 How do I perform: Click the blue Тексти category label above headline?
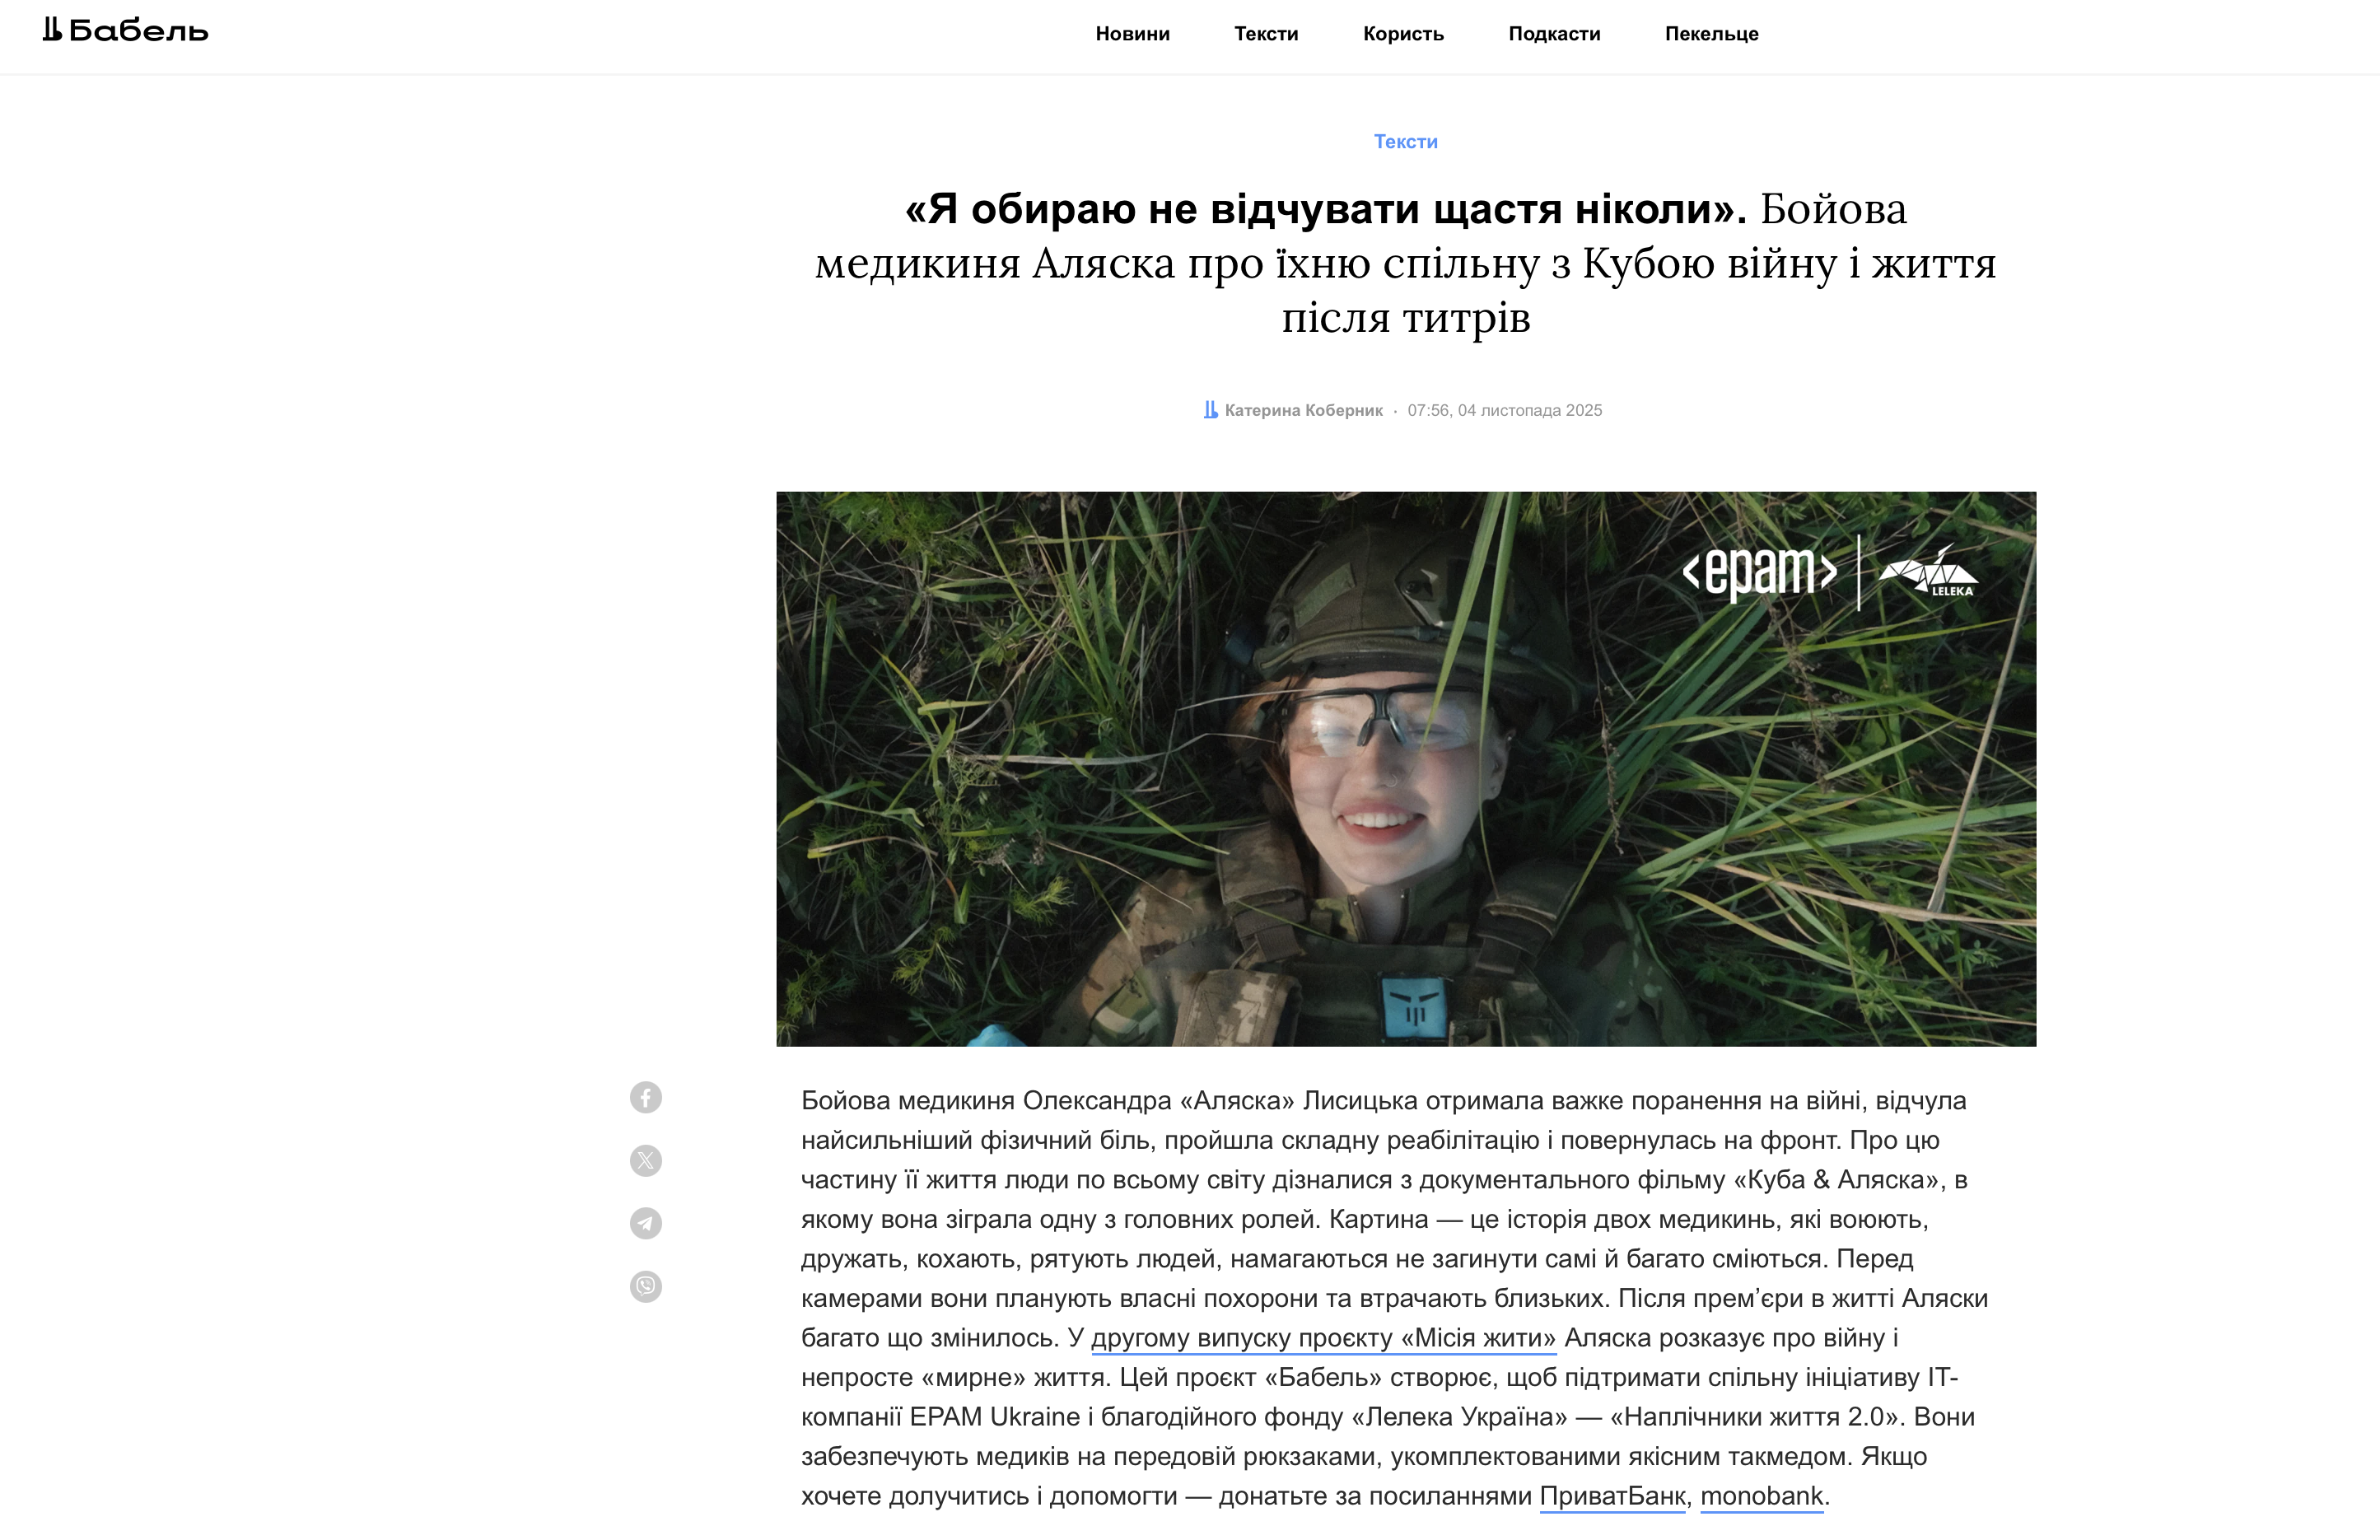[x=1405, y=142]
